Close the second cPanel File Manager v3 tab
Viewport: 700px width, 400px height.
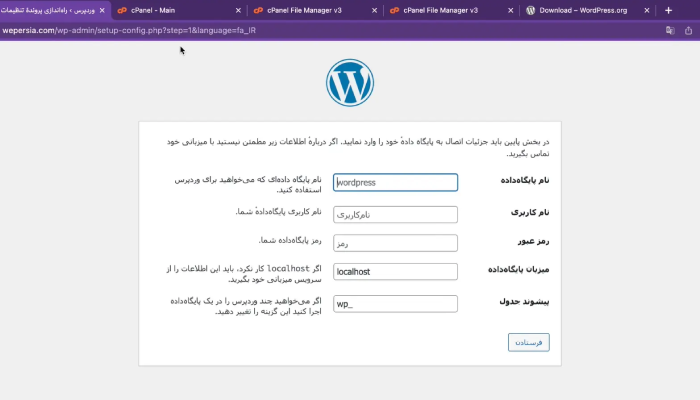tap(510, 10)
